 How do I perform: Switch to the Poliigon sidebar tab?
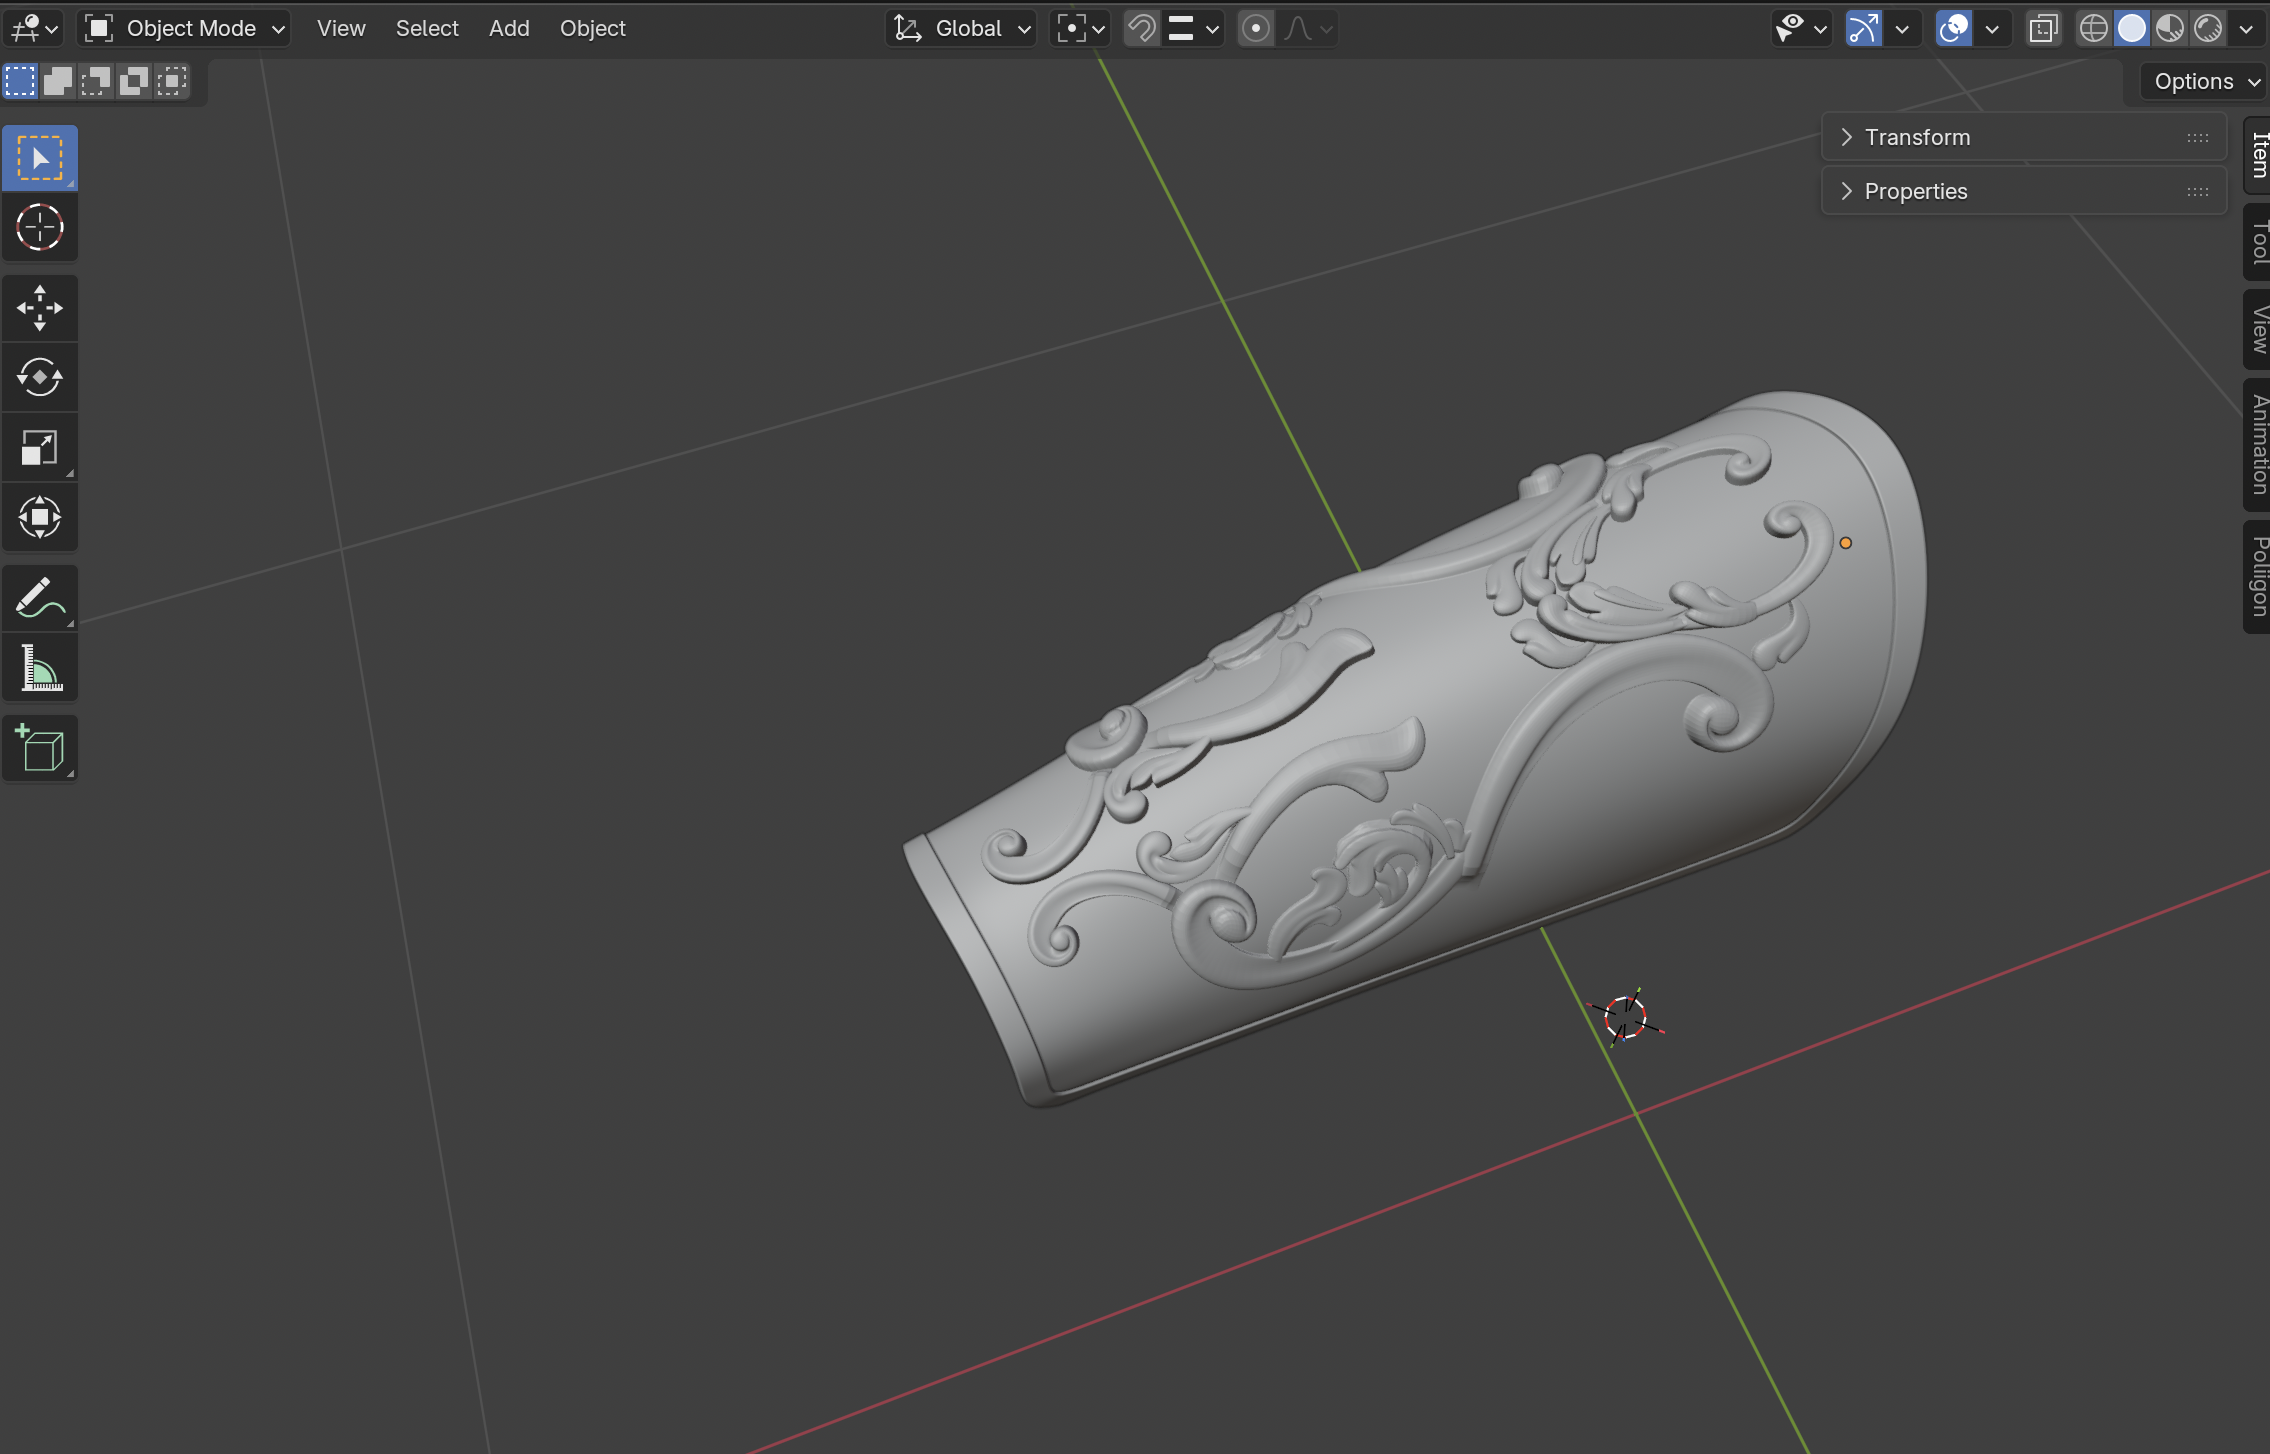click(x=2258, y=576)
